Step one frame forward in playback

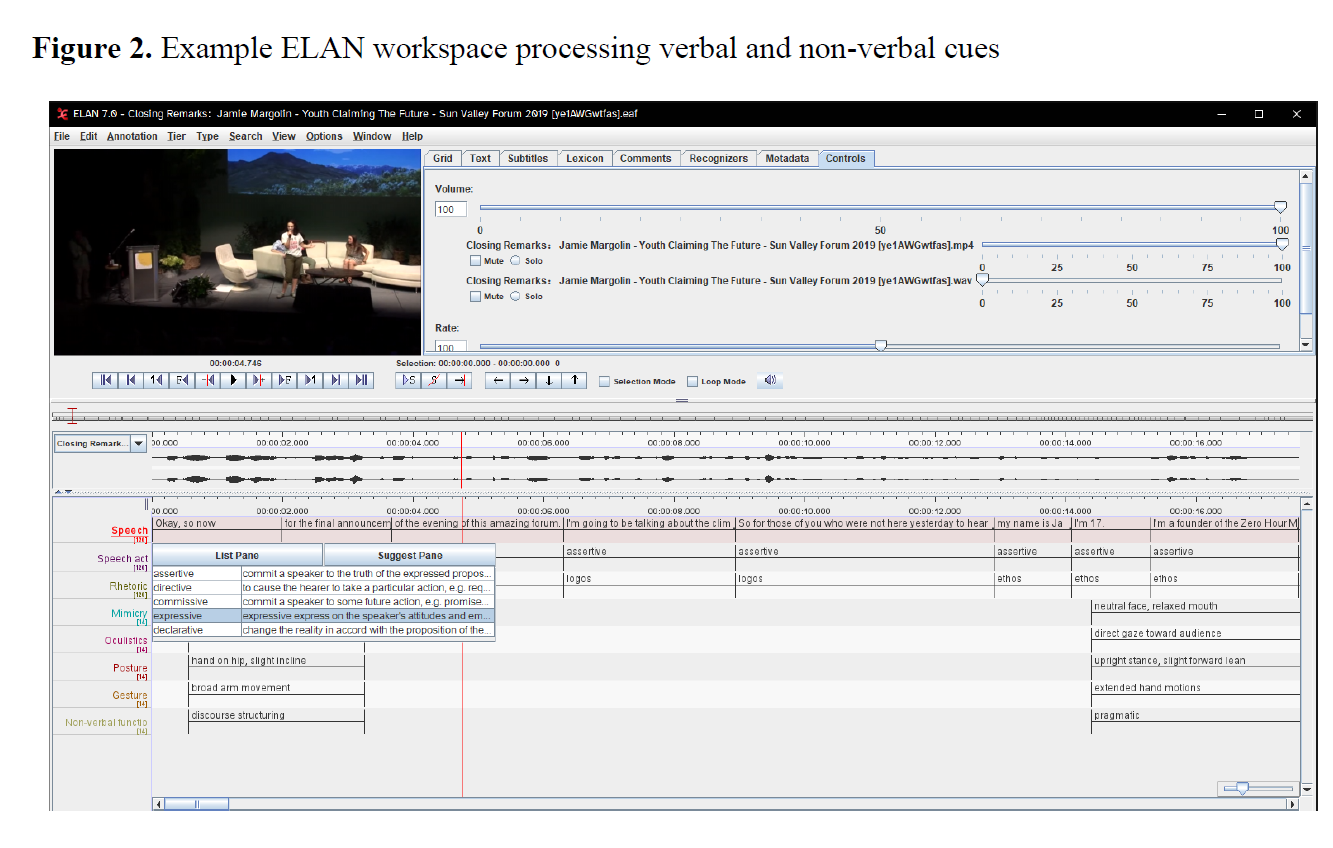tap(285, 380)
